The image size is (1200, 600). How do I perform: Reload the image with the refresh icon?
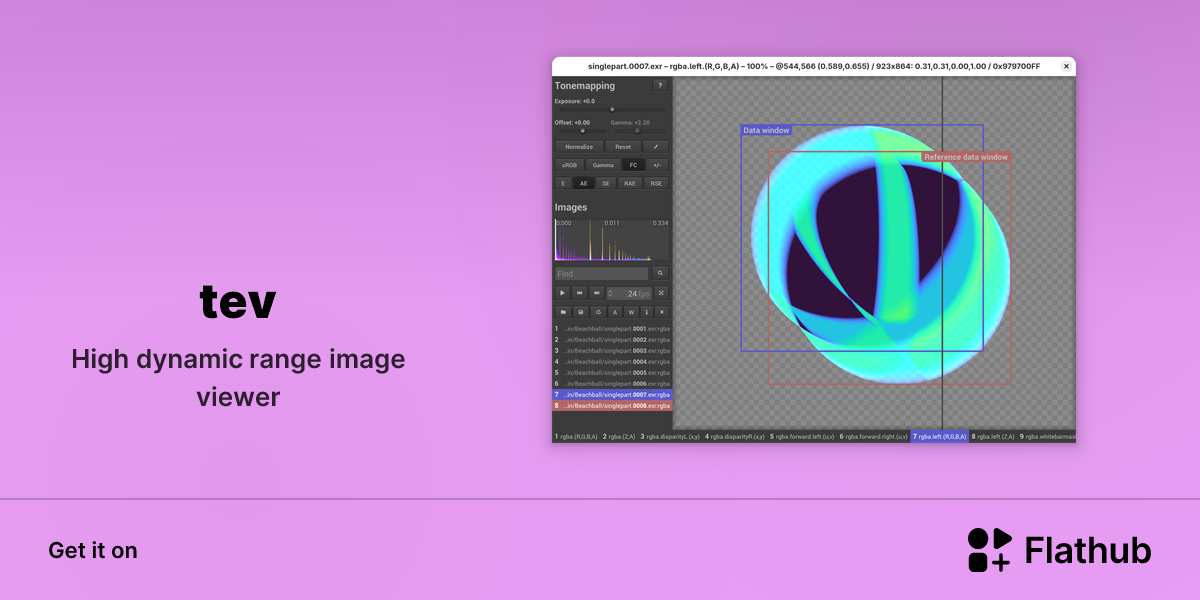598,312
